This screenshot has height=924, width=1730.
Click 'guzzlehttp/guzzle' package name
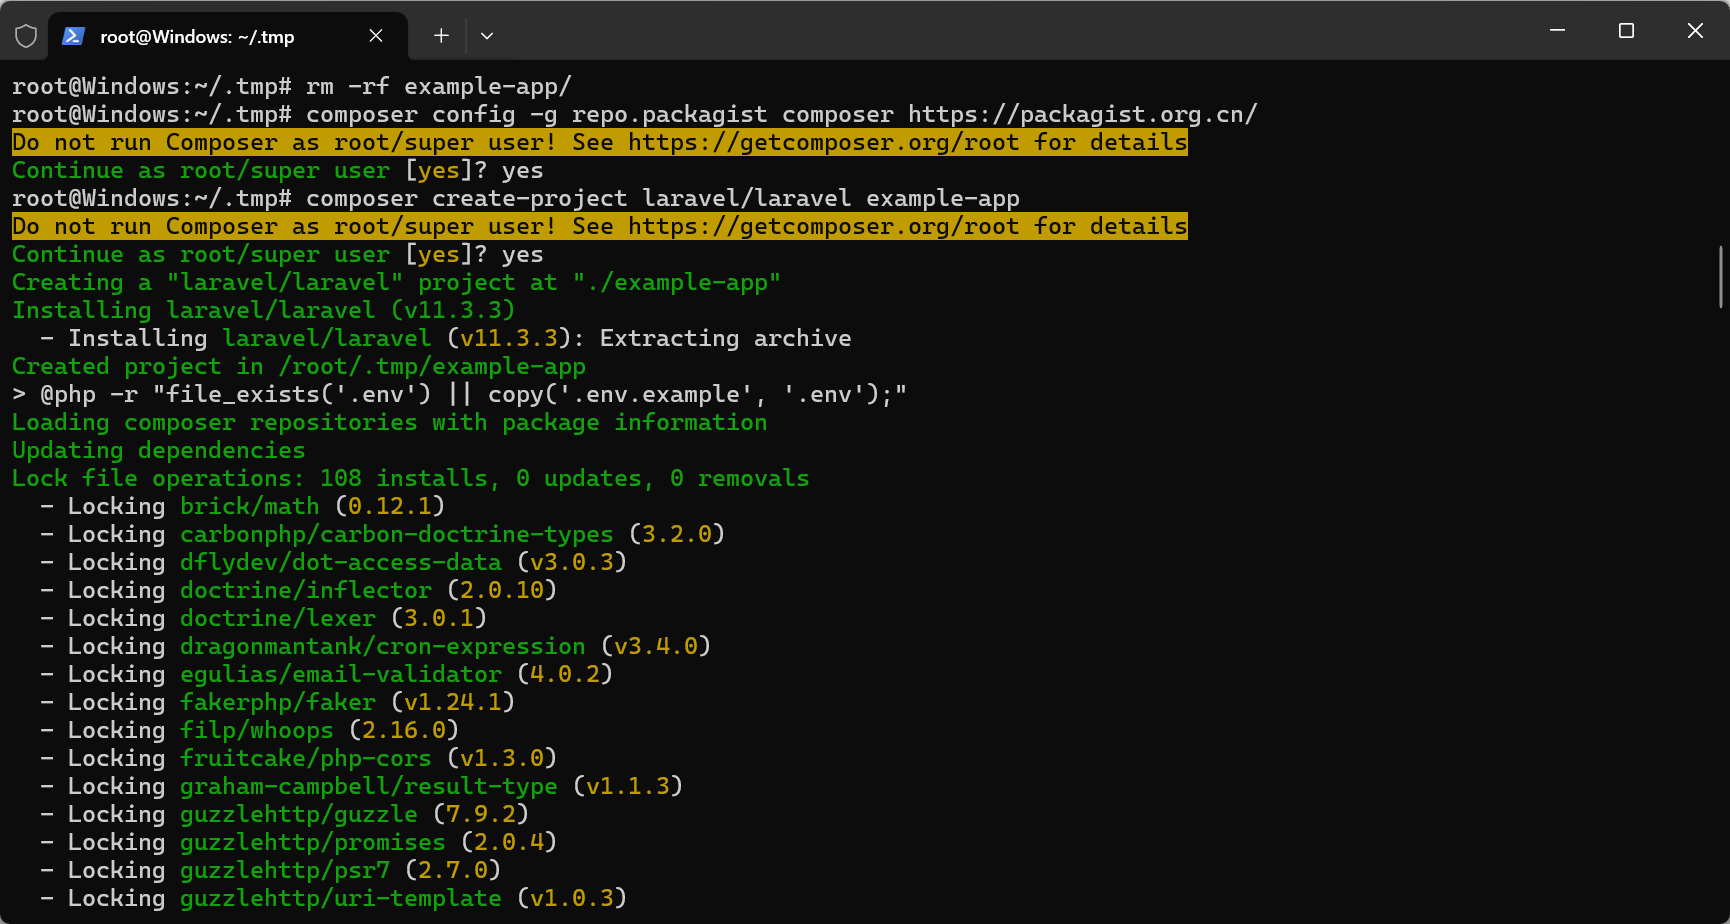pos(299,814)
